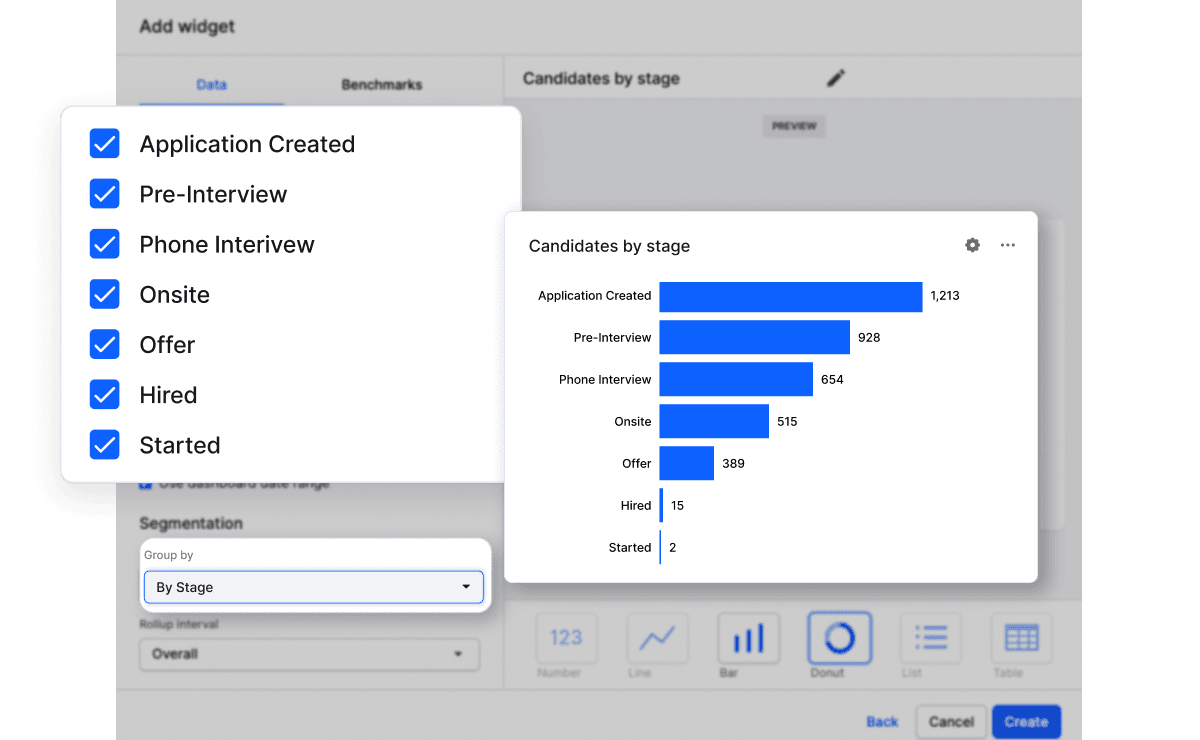Image resolution: width=1200 pixels, height=740 pixels.
Task: Open the three-dot more options menu
Action: [x=1007, y=245]
